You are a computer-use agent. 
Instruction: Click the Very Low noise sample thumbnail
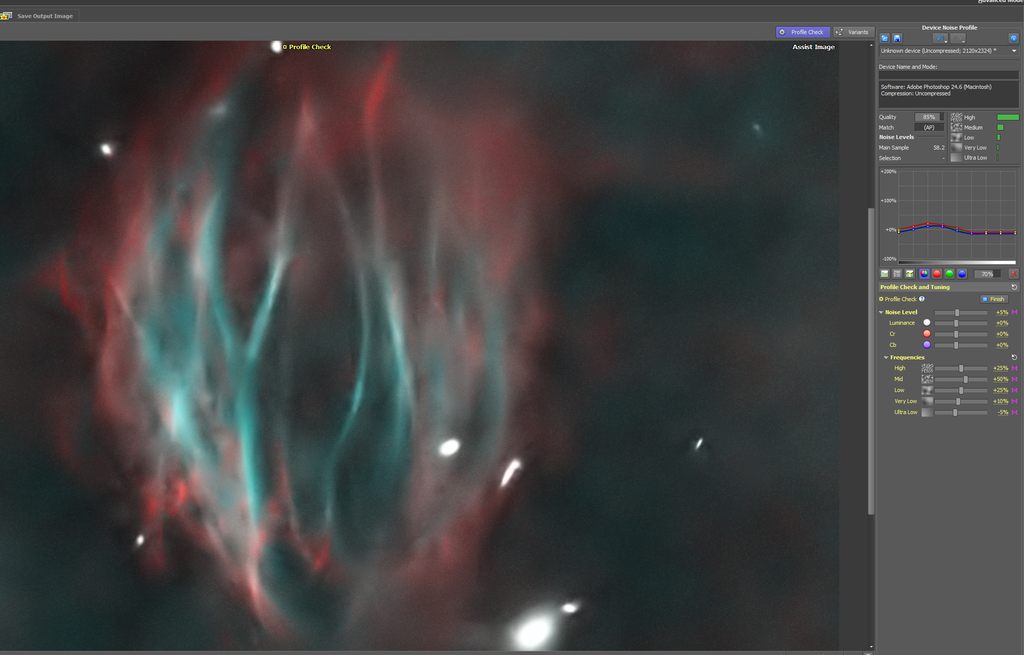coord(956,148)
